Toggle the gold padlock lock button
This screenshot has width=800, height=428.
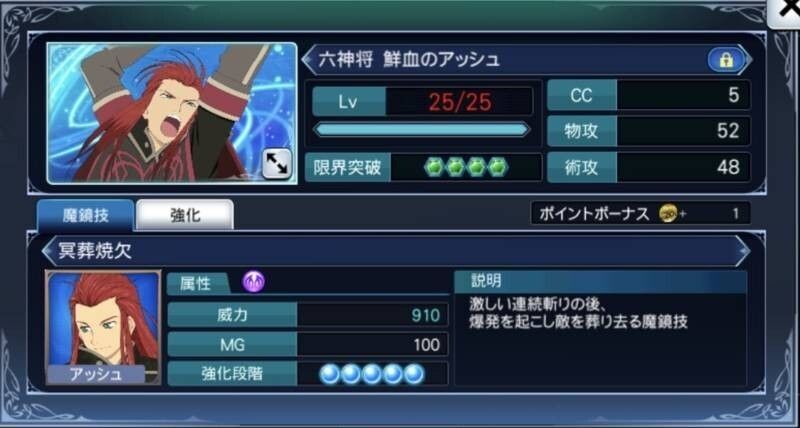(725, 60)
